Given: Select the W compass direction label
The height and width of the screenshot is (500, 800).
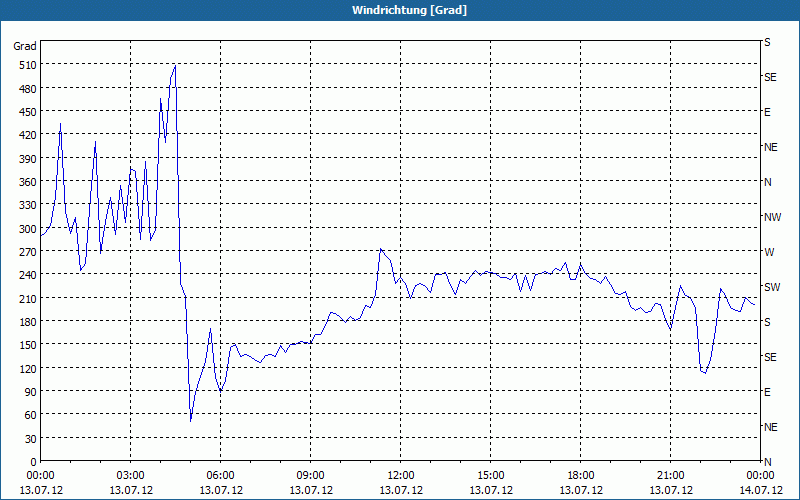Looking at the screenshot, I should tap(769, 252).
